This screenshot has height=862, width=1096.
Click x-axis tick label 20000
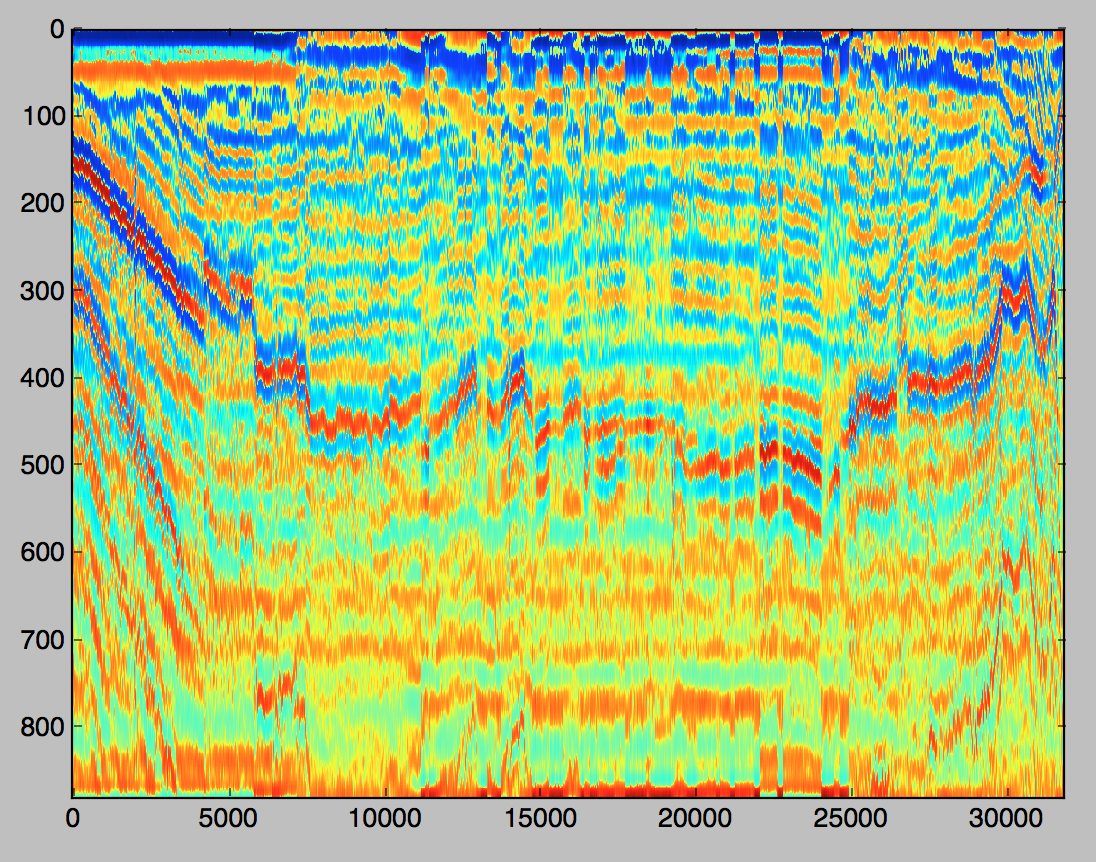coord(695,818)
